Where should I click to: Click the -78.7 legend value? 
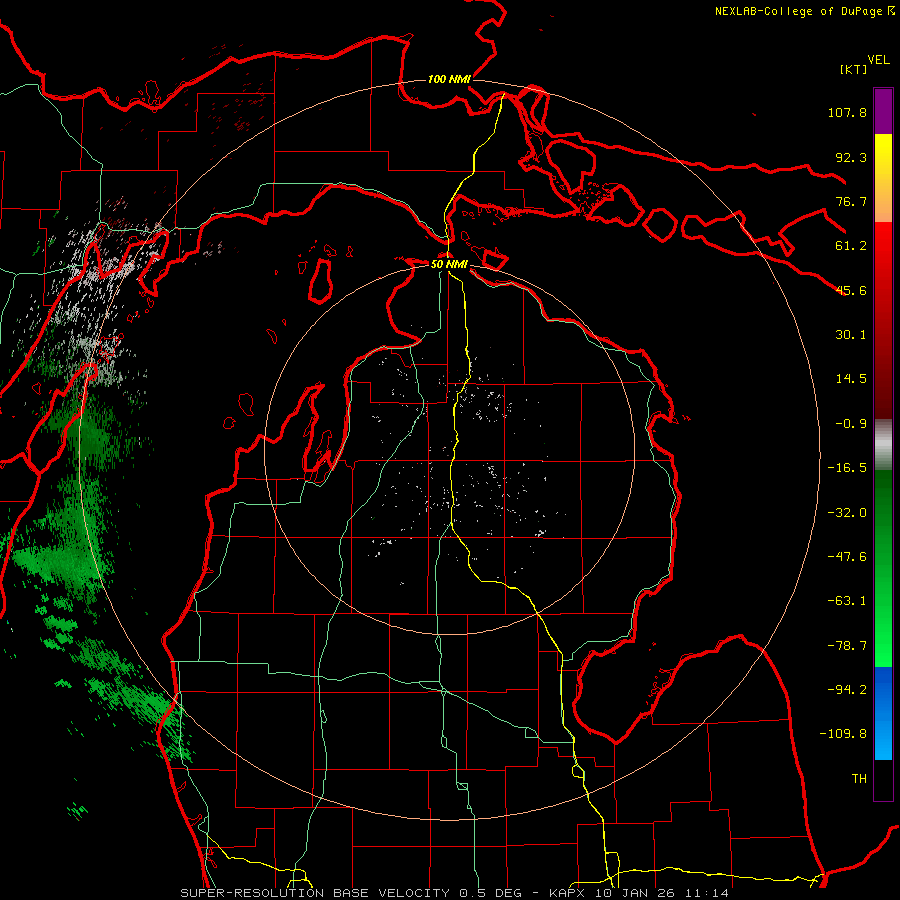pos(847,646)
